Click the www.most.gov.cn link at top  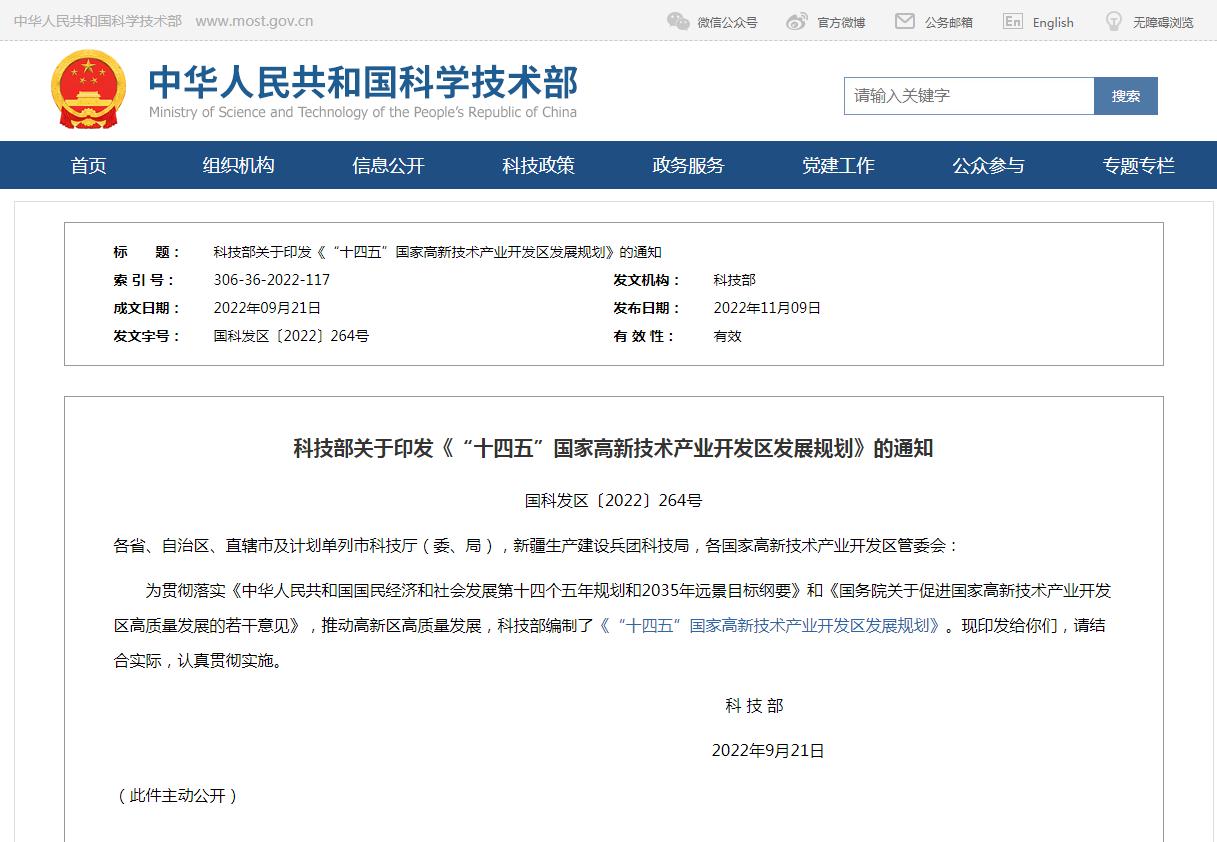click(x=254, y=21)
